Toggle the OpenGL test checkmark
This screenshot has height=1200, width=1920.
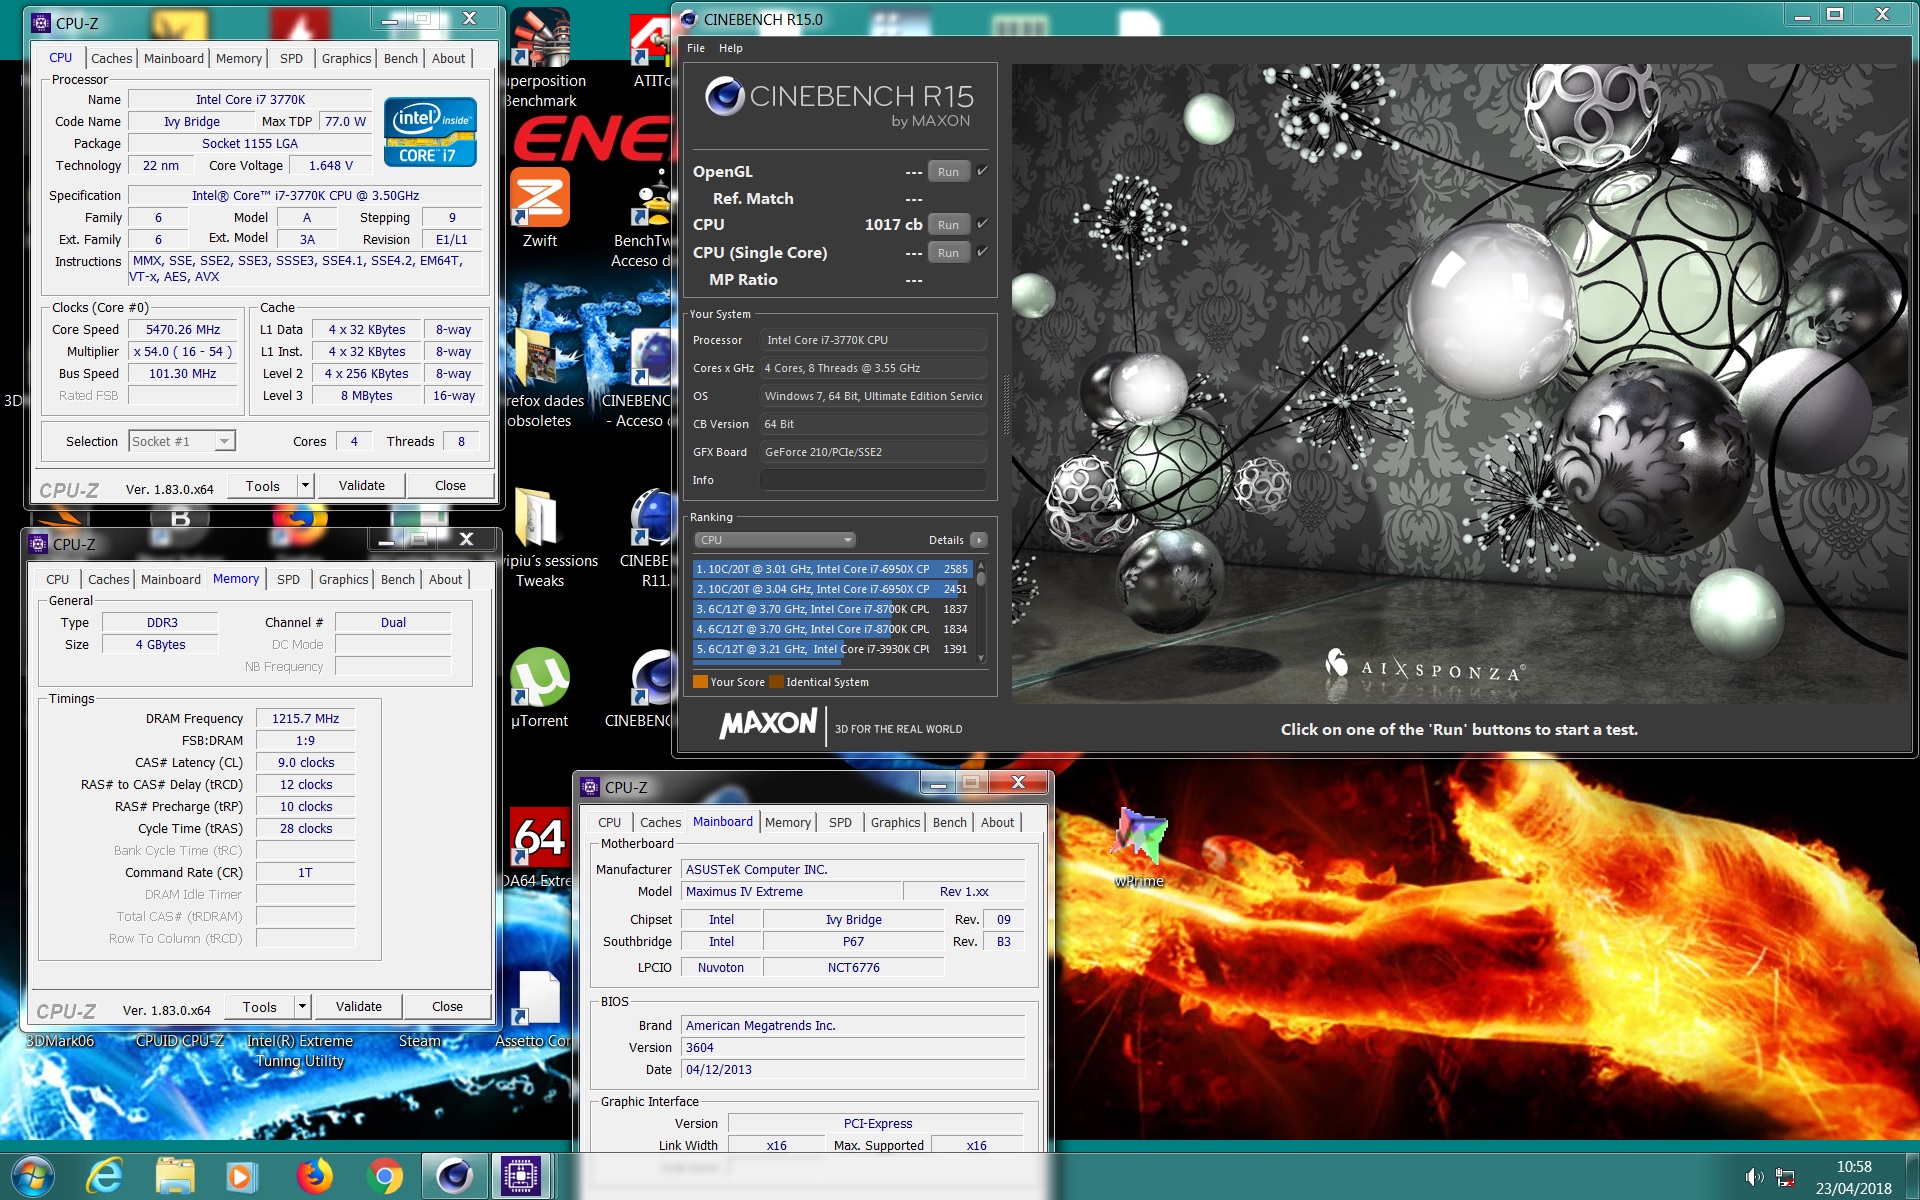point(982,171)
